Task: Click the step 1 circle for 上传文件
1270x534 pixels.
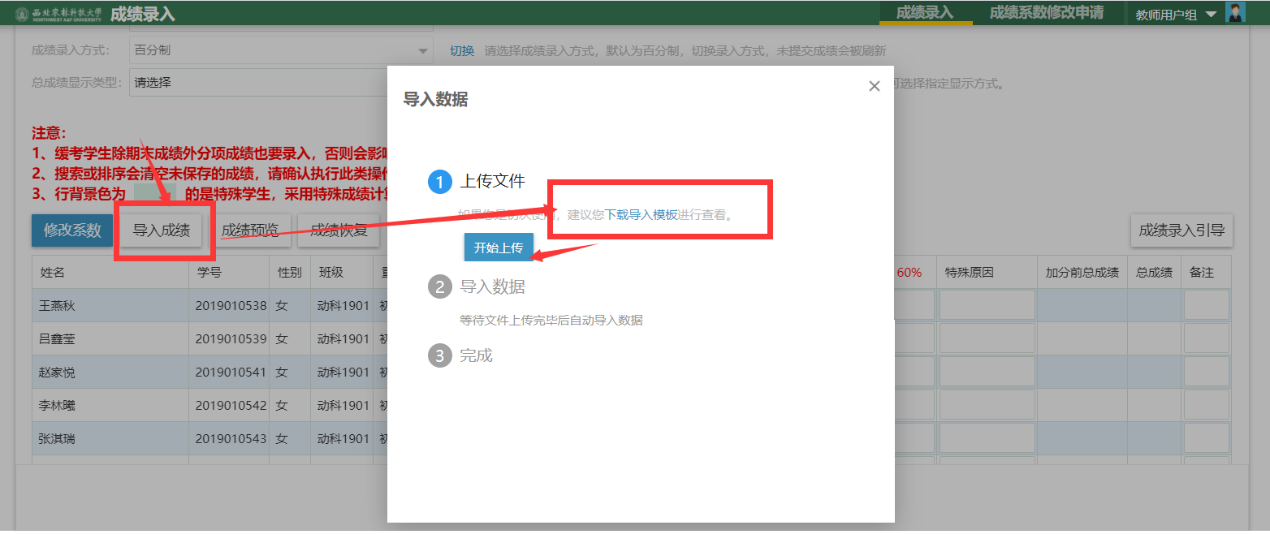Action: [x=440, y=182]
